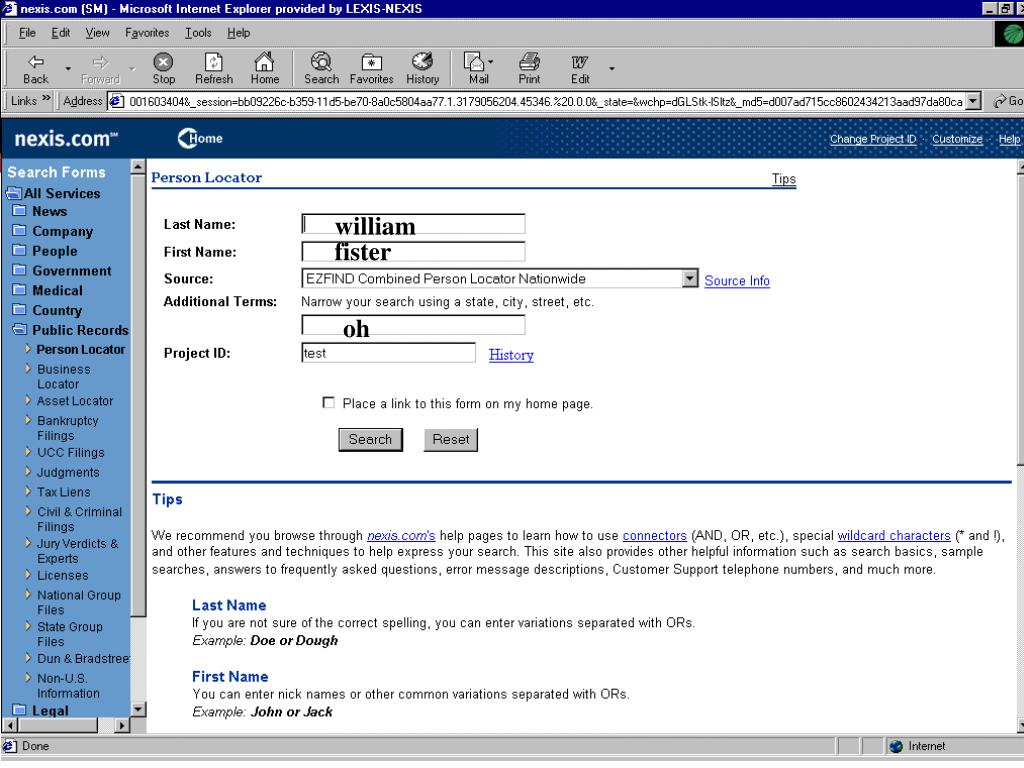This screenshot has height=768, width=1024.
Task: Click the page icon in address bar
Action: click(117, 101)
